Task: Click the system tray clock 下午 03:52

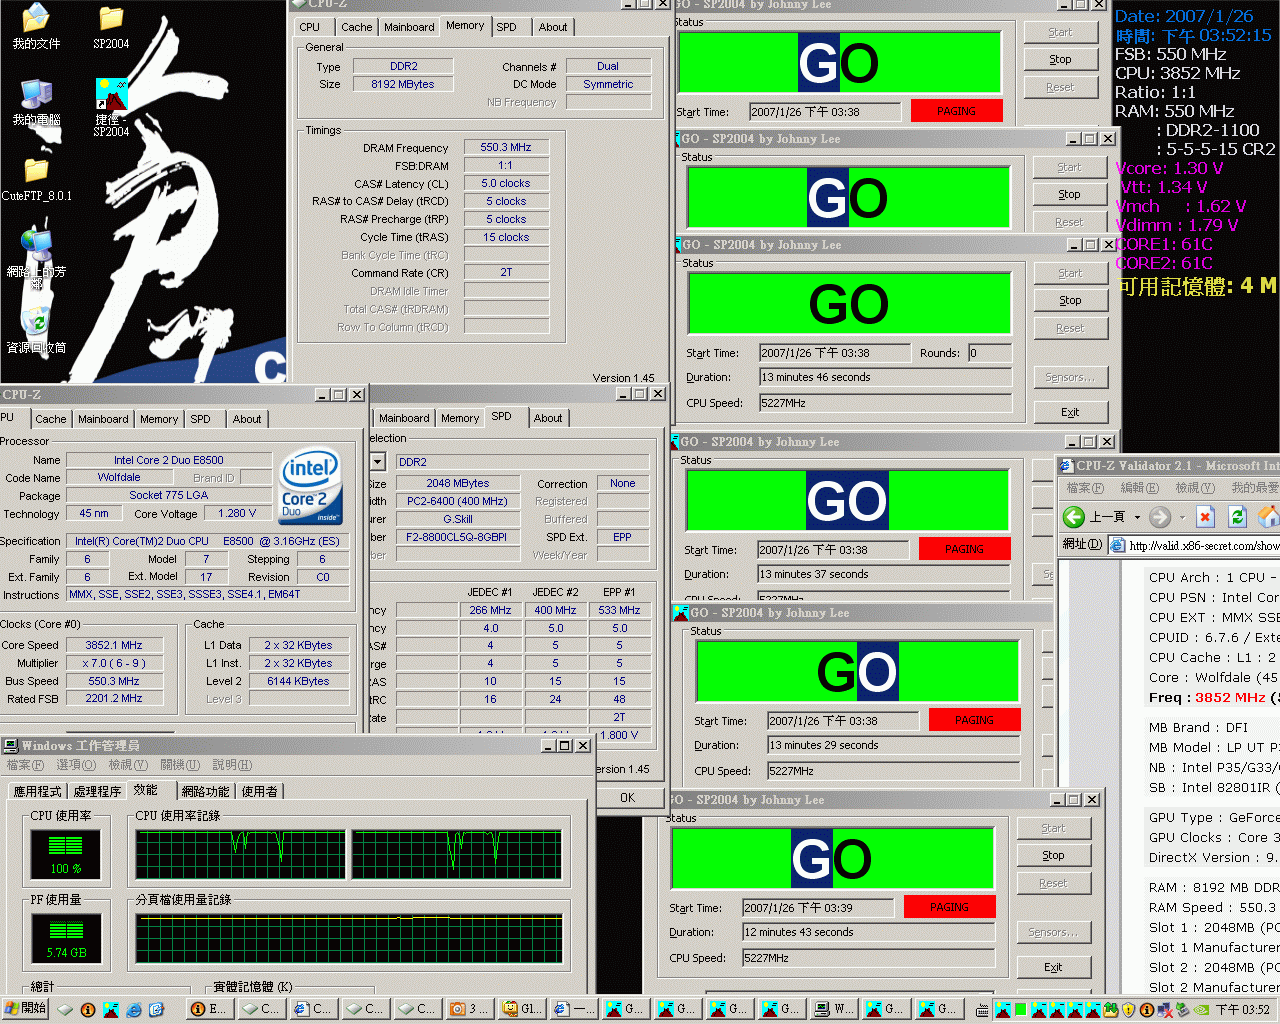Action: pos(1243,1010)
